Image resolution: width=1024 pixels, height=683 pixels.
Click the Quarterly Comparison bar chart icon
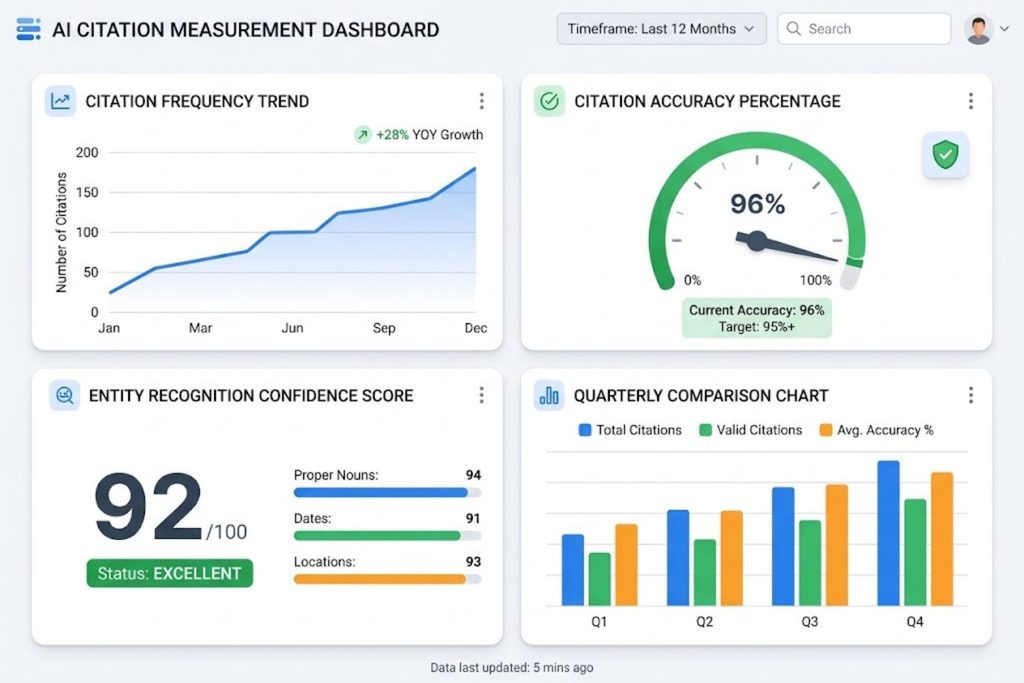point(549,395)
